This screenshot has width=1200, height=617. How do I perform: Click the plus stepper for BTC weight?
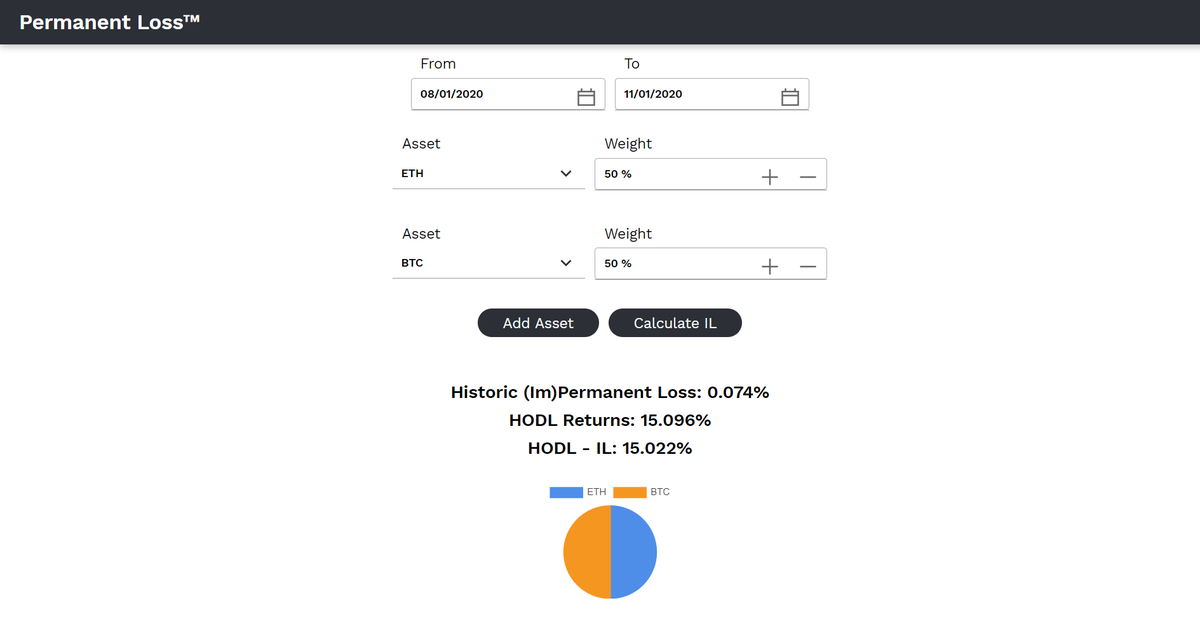tap(769, 264)
